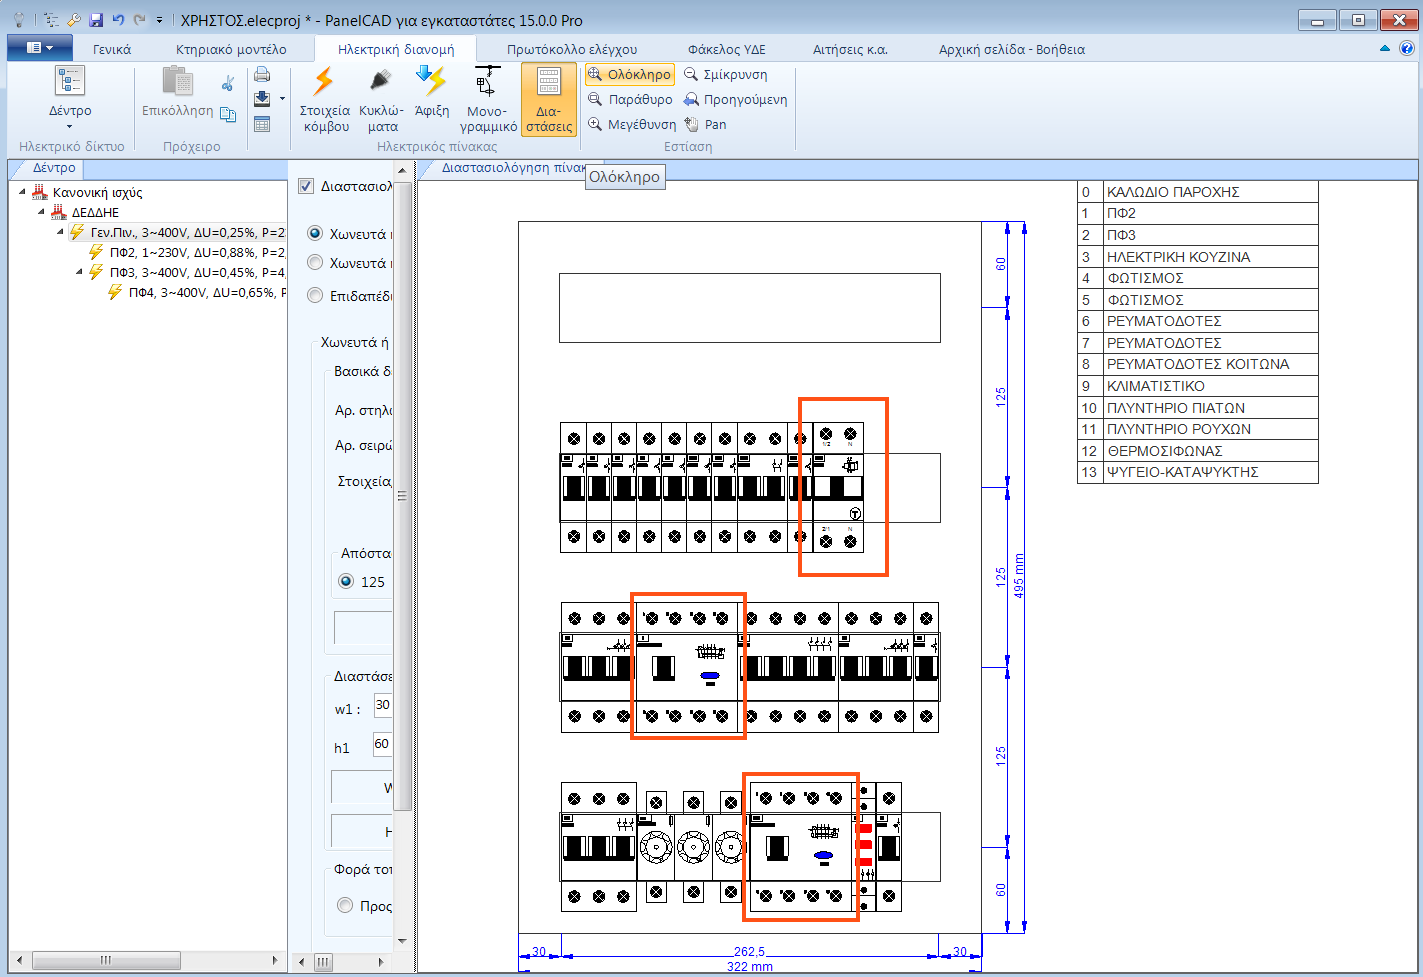Collapse the ΠΦ3 tree node
1423x977 pixels.
click(81, 272)
